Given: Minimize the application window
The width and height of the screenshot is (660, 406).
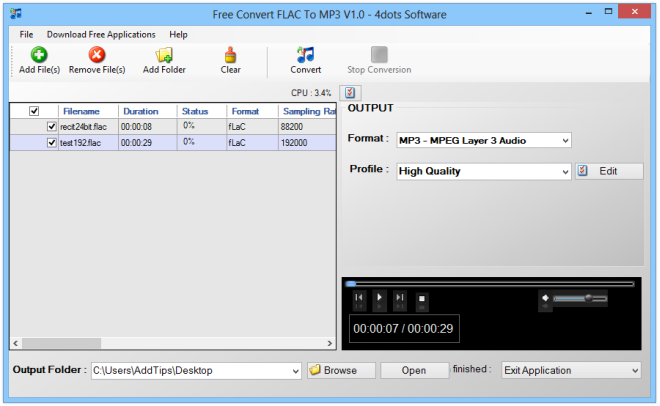Looking at the screenshot, I should pos(589,13).
